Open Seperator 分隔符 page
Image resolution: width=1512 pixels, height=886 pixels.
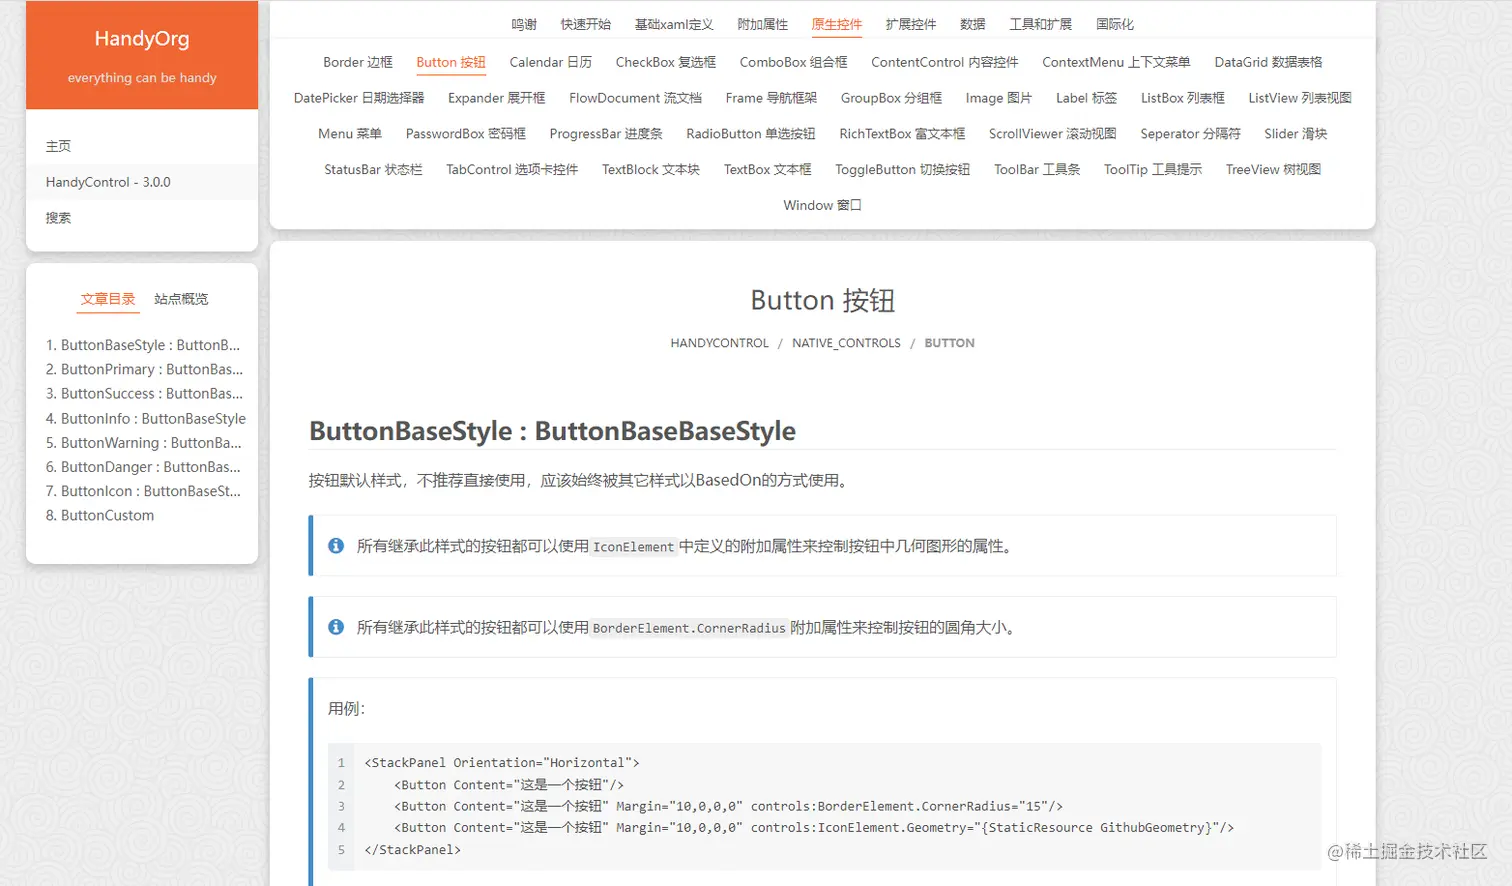tap(1191, 134)
